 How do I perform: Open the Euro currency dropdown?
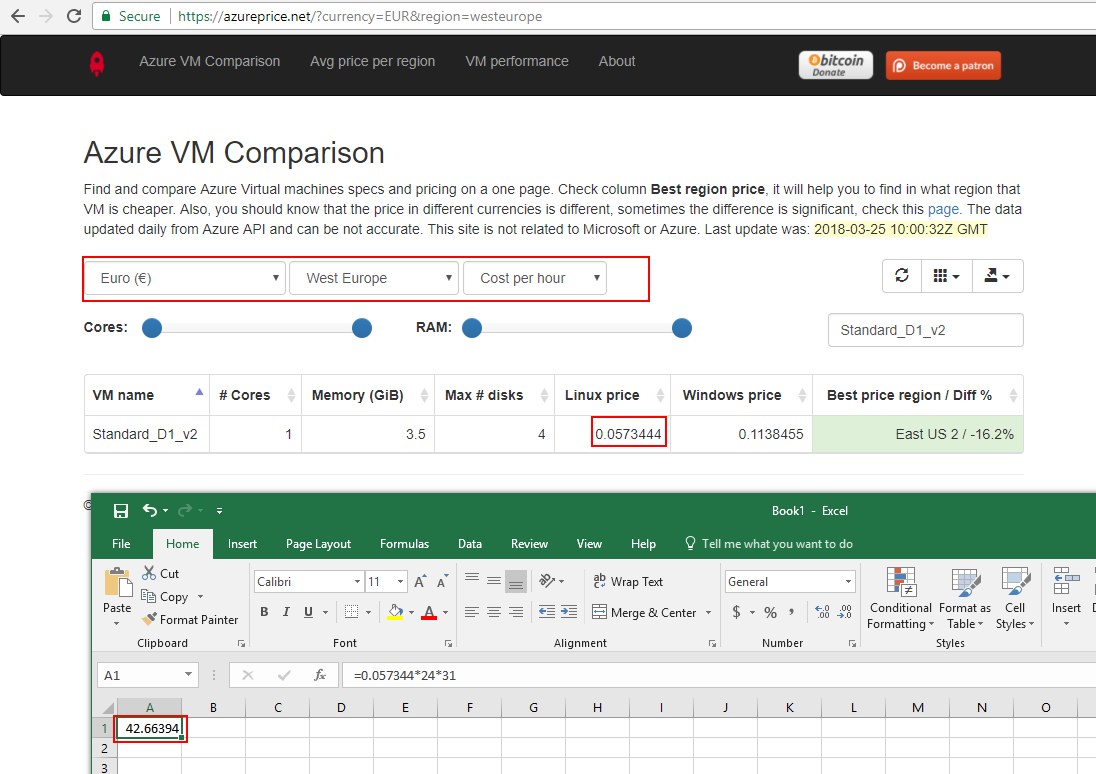point(184,278)
